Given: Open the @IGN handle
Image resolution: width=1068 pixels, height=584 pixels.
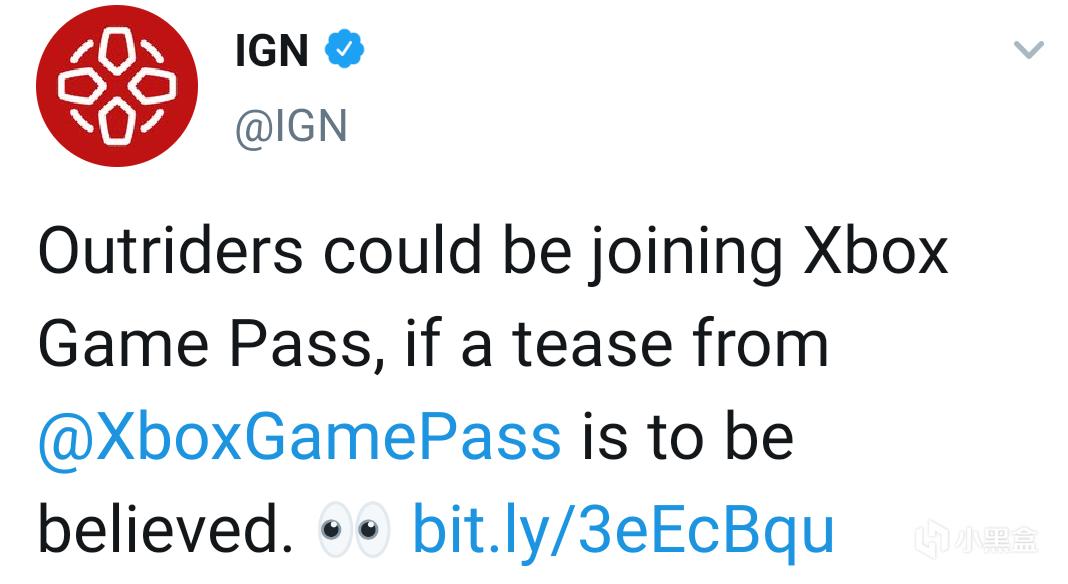Looking at the screenshot, I should pyautogui.click(x=291, y=127).
